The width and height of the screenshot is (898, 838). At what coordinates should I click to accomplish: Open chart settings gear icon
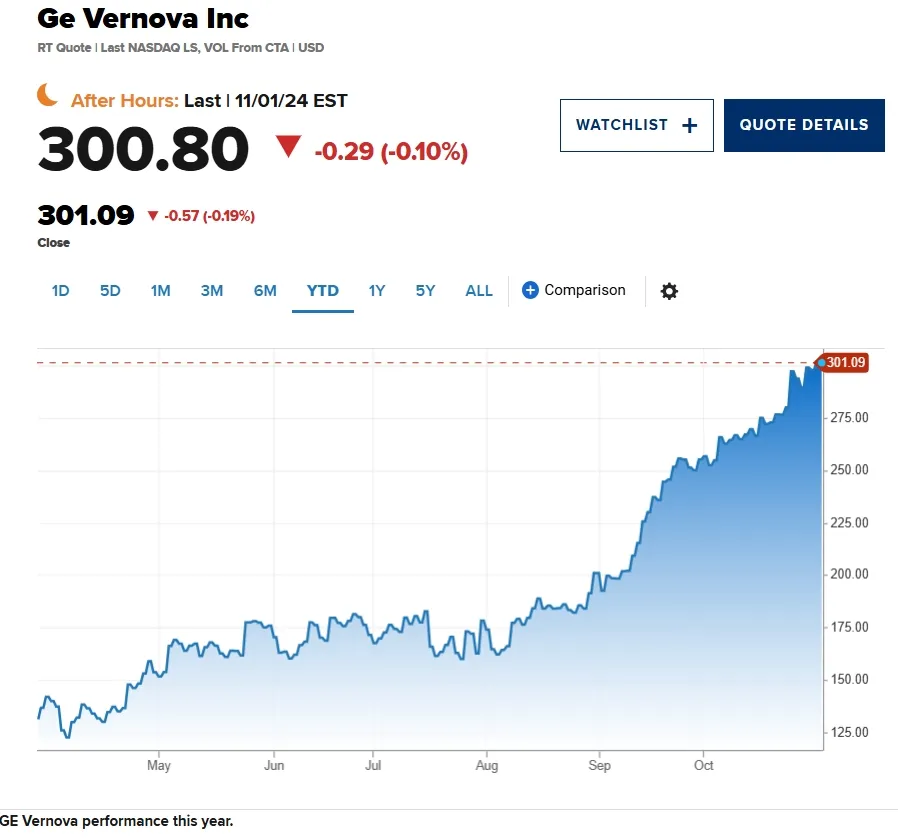669,291
